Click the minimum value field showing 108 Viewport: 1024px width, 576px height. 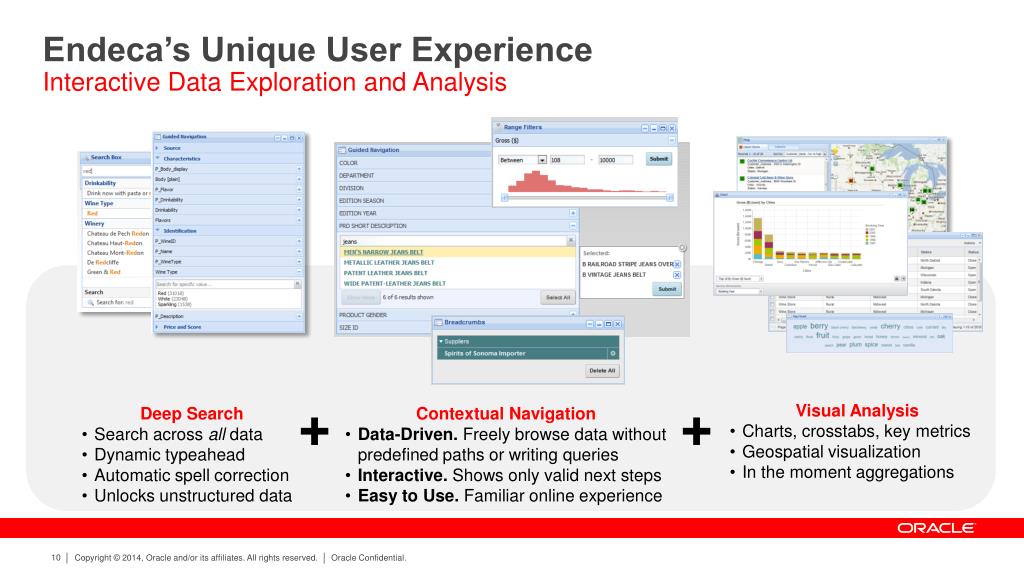coord(566,160)
